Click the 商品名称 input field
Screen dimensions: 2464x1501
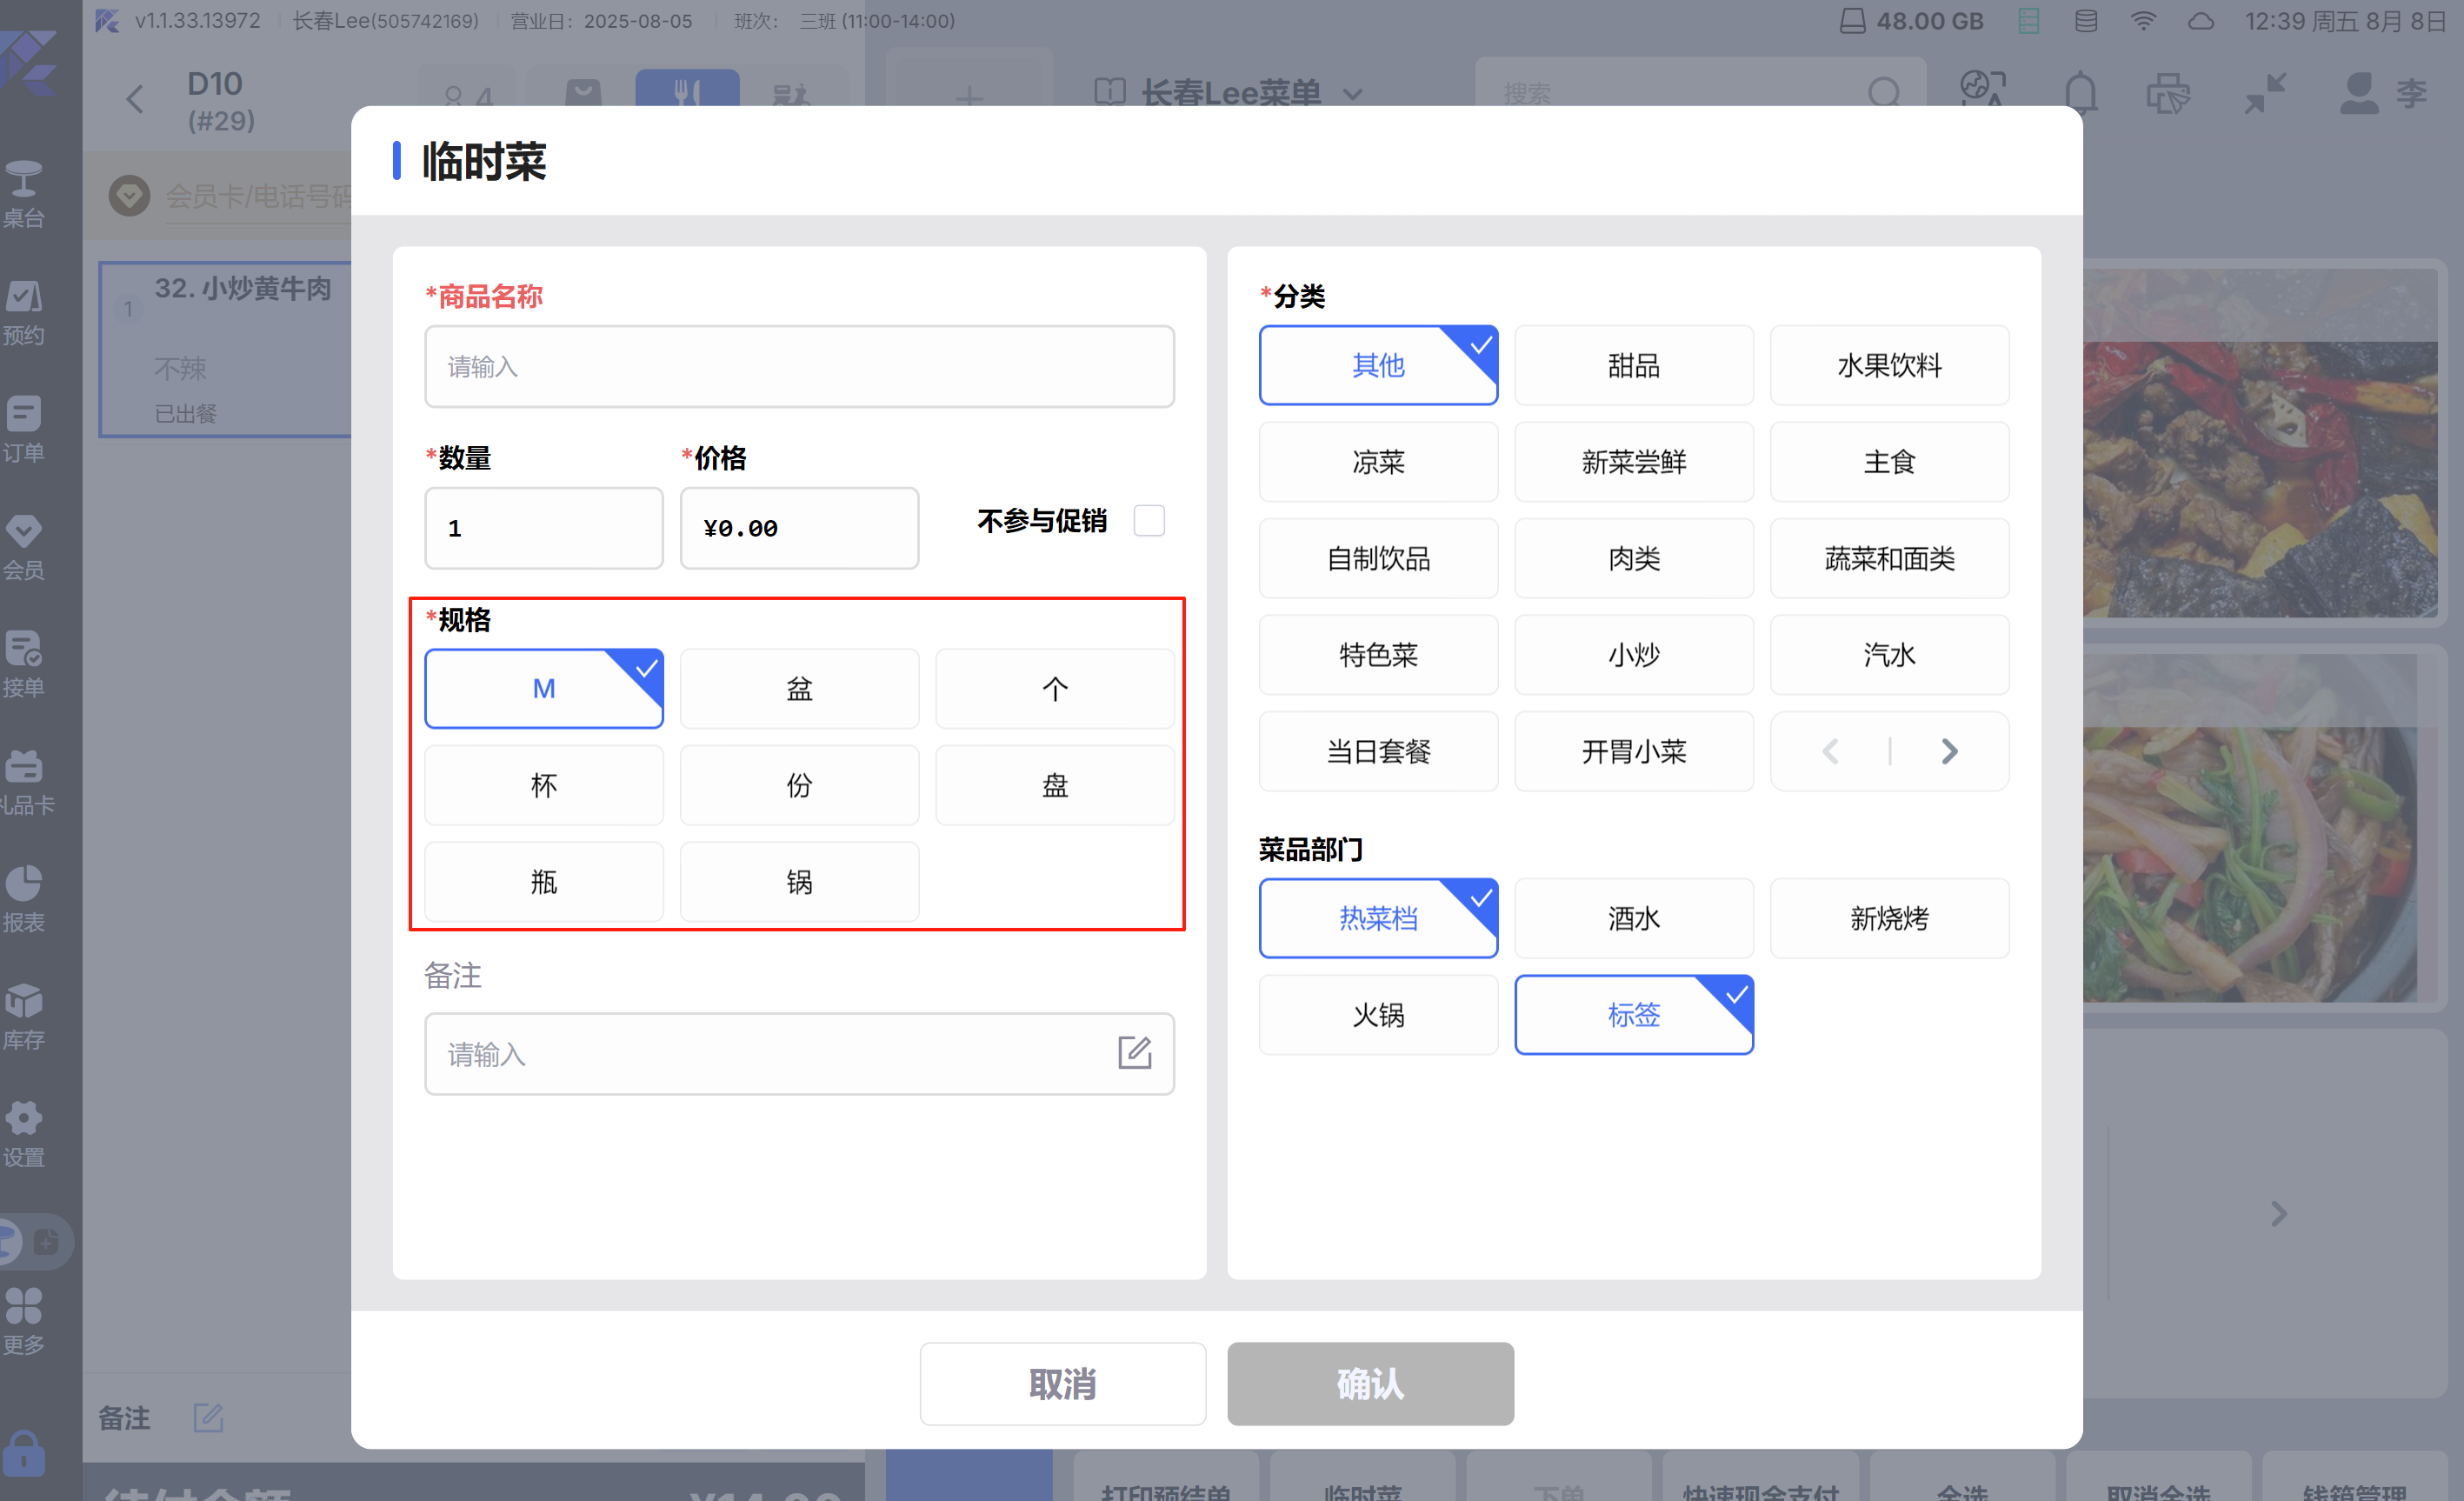click(x=799, y=366)
